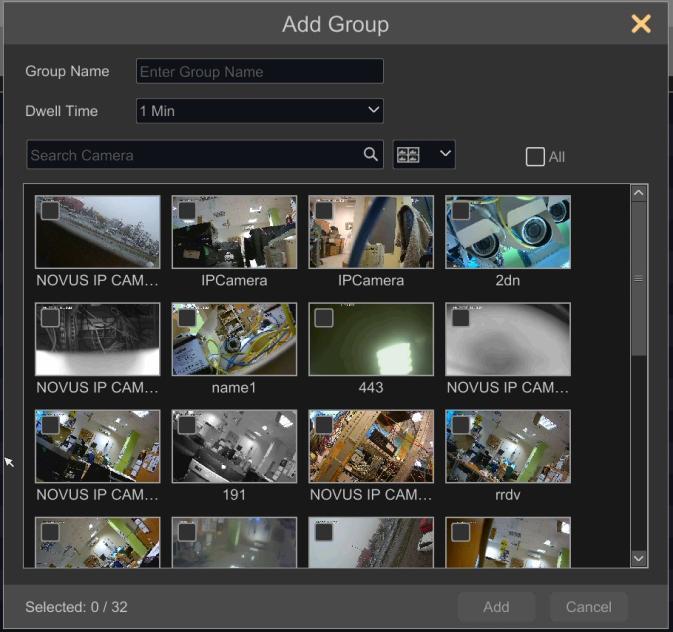Tick the checkbox on the 191 camera
673x632 pixels.
187,425
